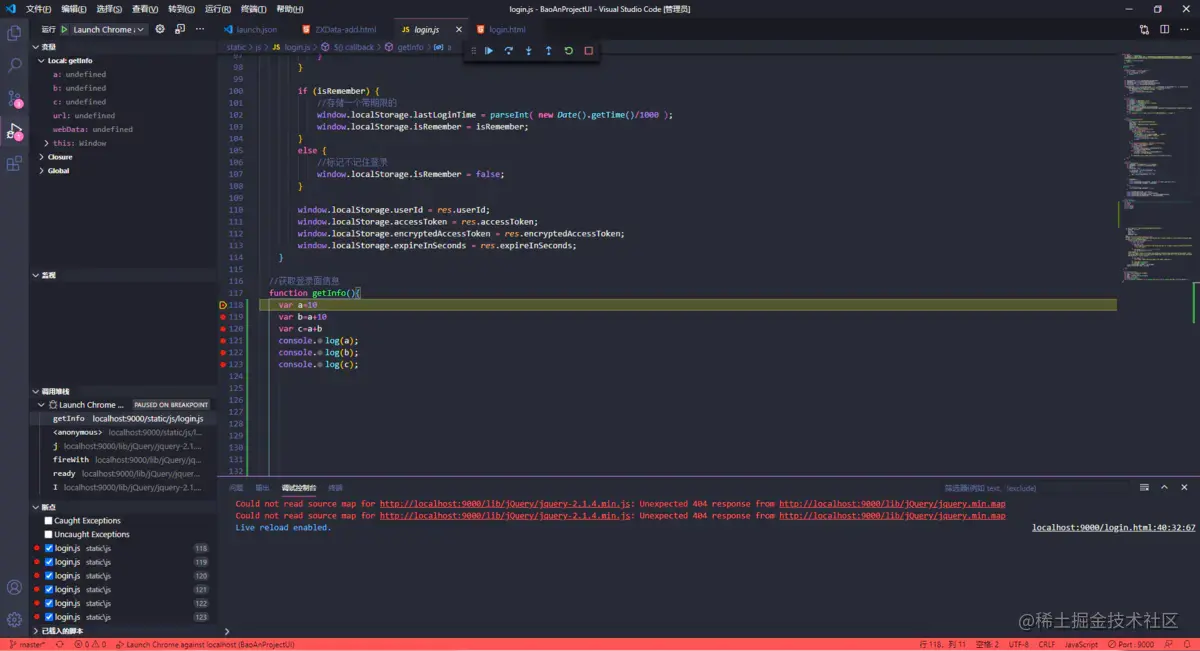Click the Step Into debug arrow

[528, 50]
